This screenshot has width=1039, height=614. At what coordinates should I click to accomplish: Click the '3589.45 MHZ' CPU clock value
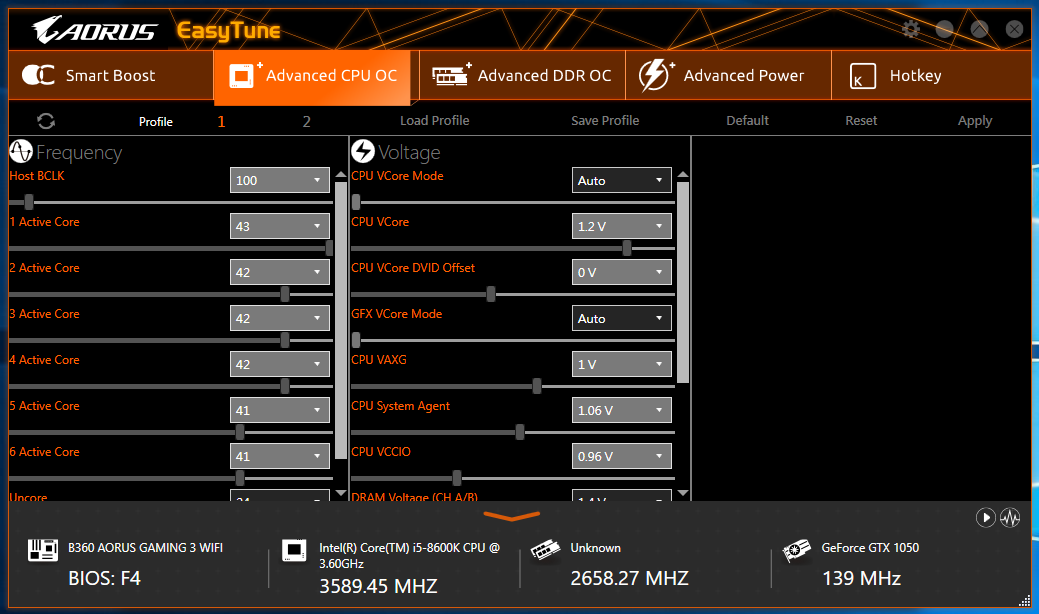378,586
